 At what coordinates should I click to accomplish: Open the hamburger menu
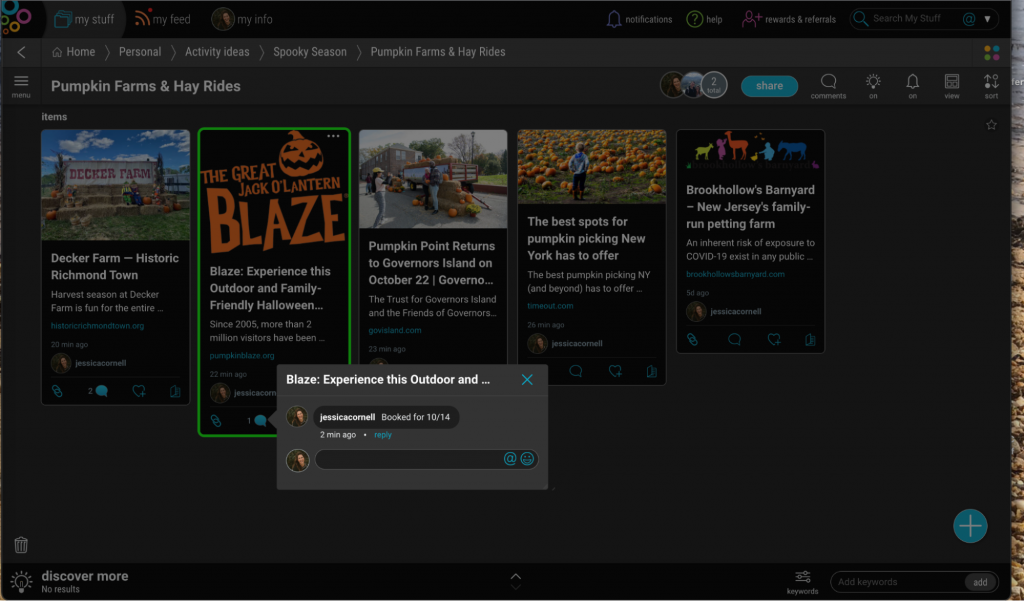click(21, 86)
